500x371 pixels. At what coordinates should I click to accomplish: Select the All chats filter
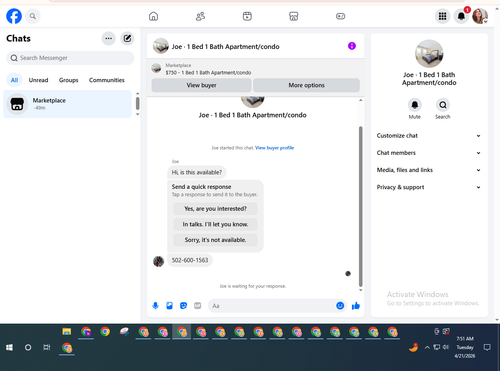pyautogui.click(x=14, y=80)
